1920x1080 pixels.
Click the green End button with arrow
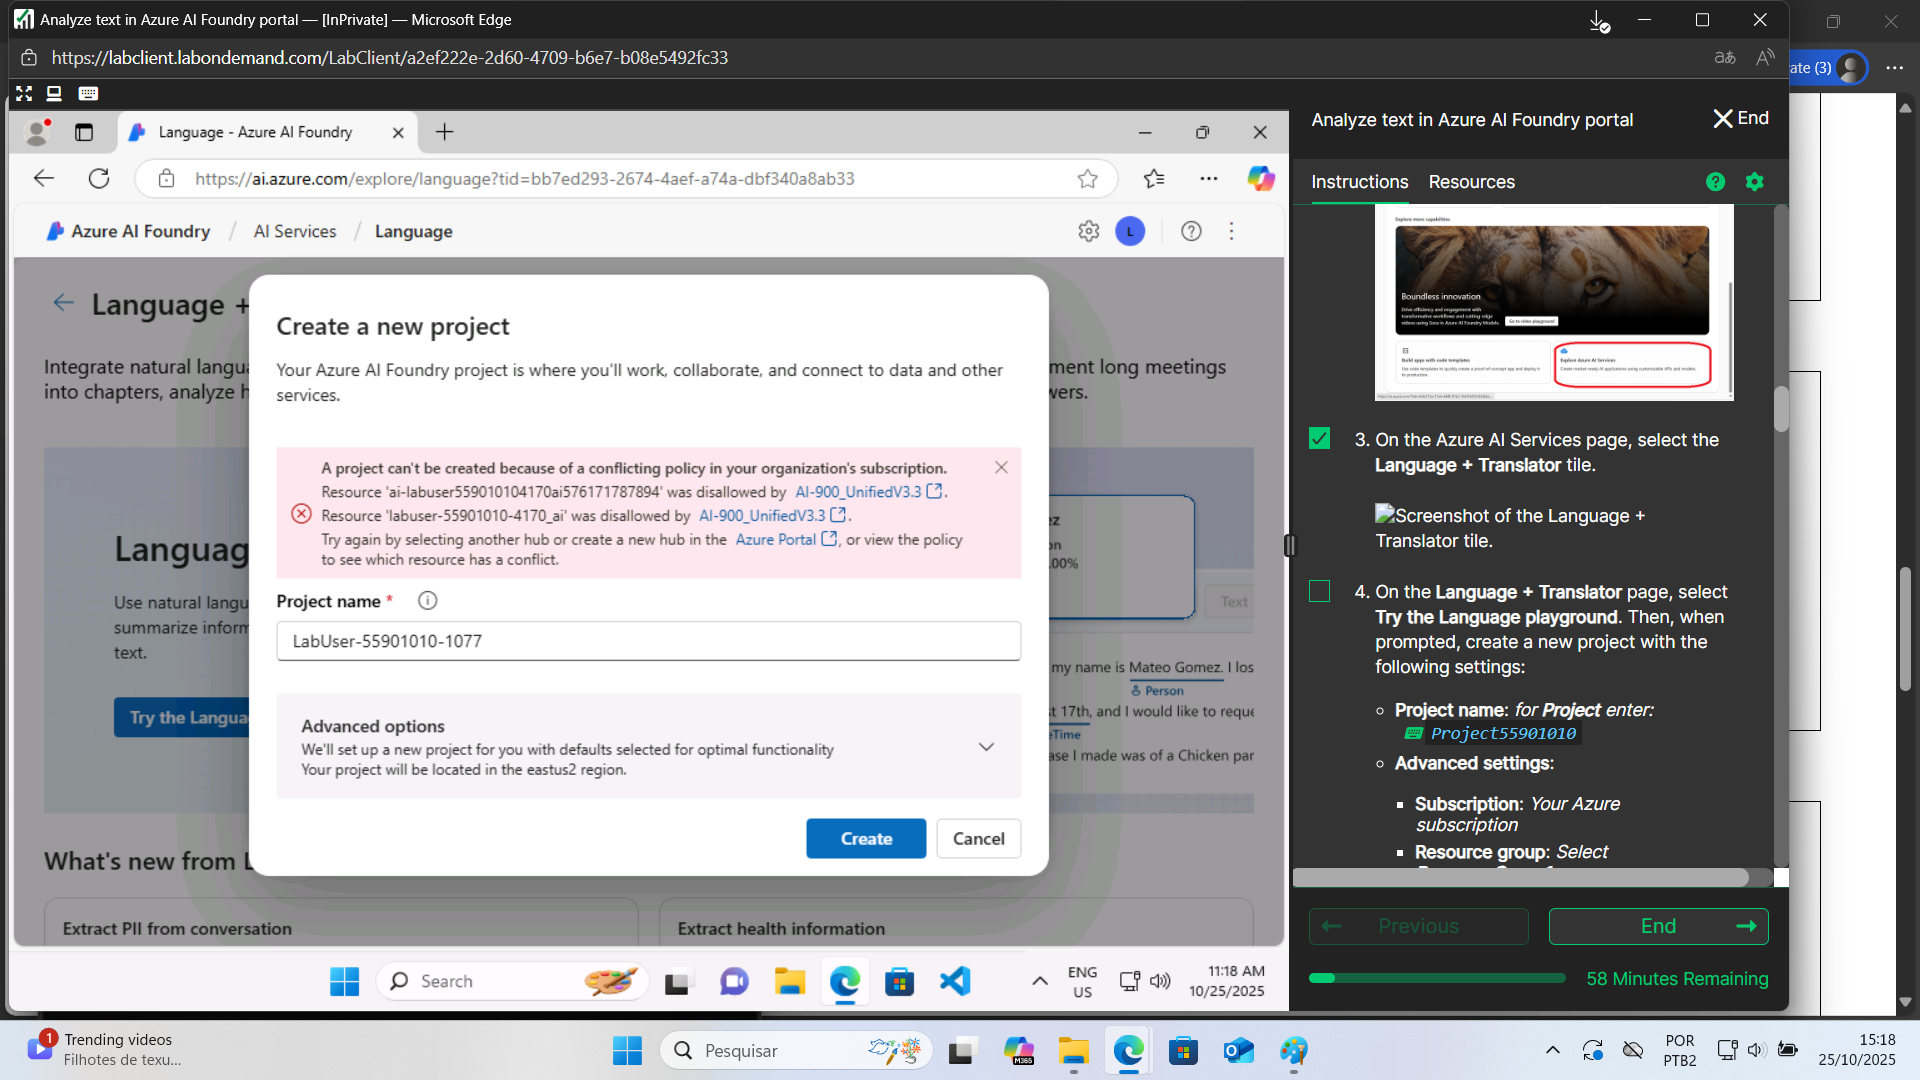[x=1658, y=927]
